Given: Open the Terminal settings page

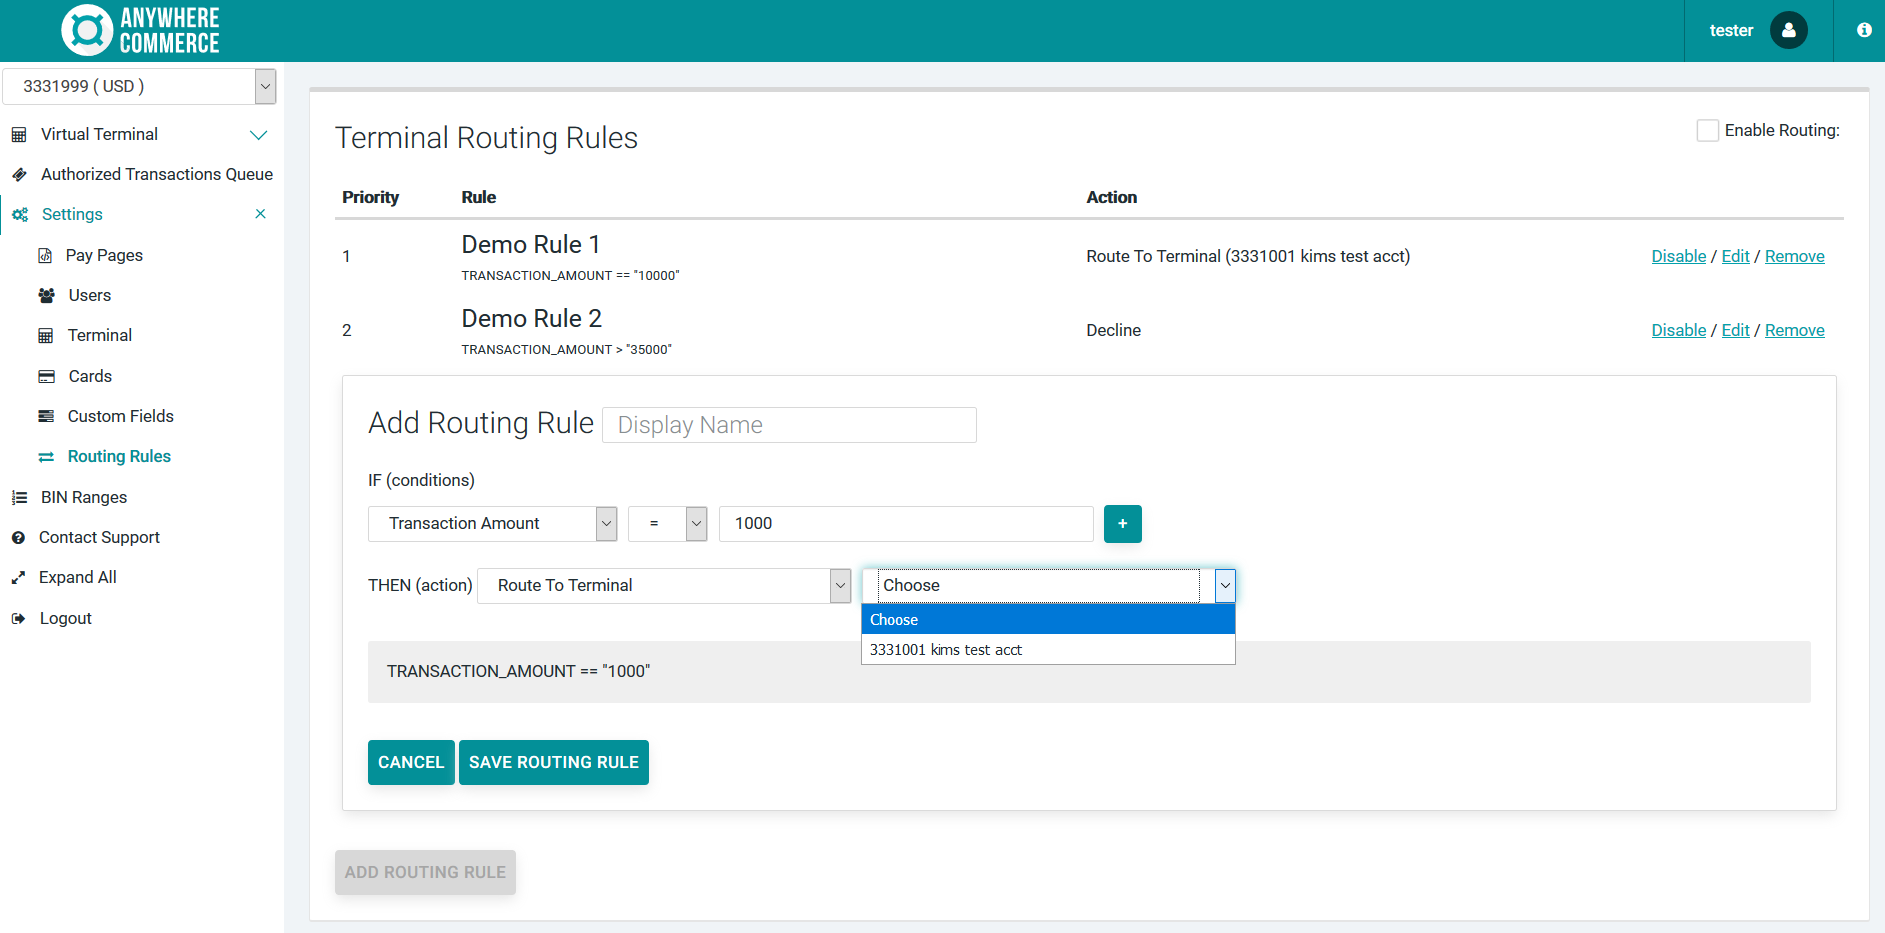Looking at the screenshot, I should pyautogui.click(x=100, y=336).
